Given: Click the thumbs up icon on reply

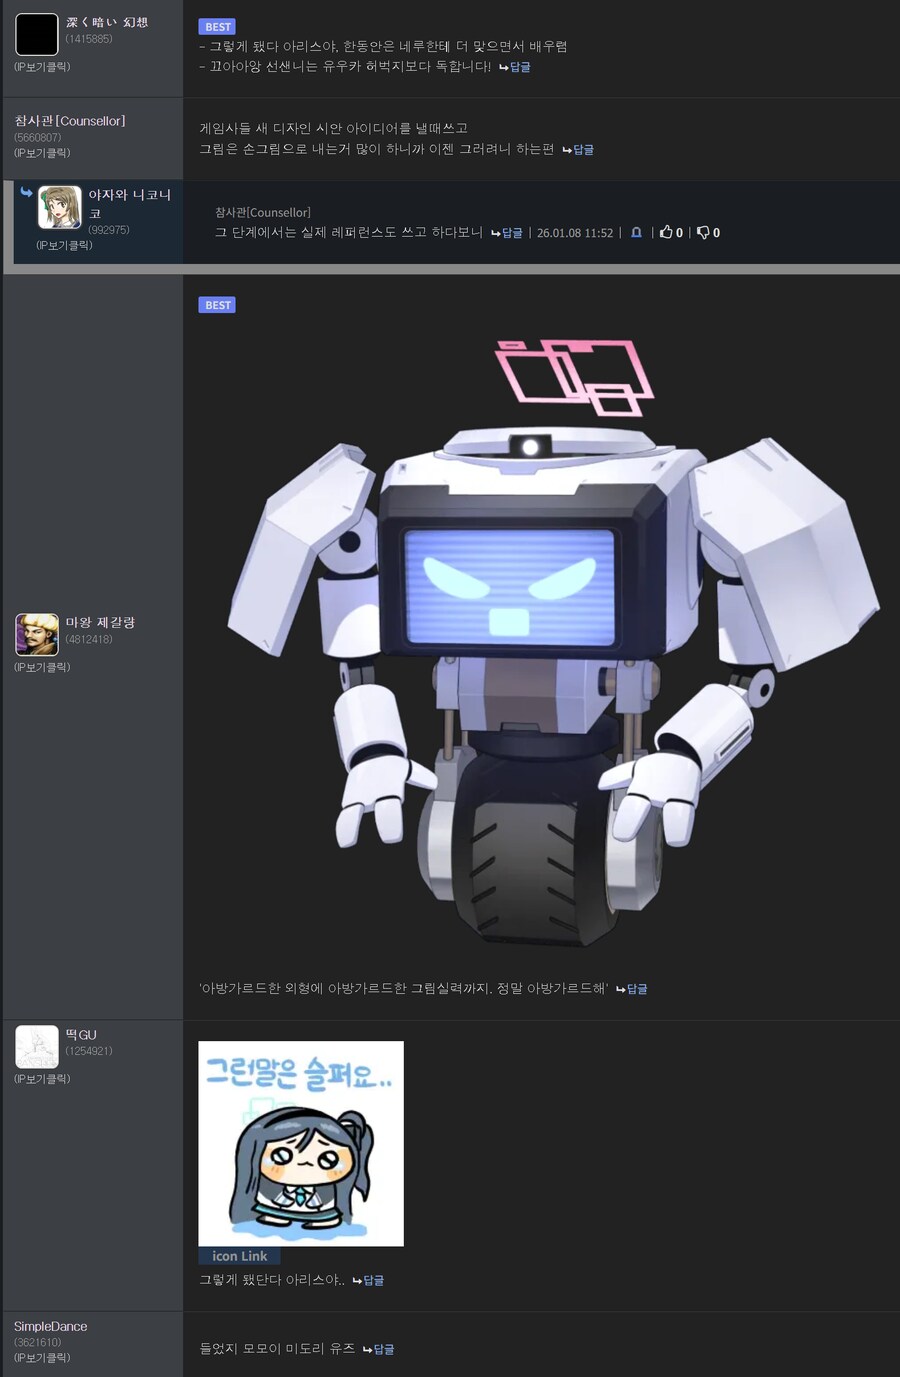Looking at the screenshot, I should [666, 233].
